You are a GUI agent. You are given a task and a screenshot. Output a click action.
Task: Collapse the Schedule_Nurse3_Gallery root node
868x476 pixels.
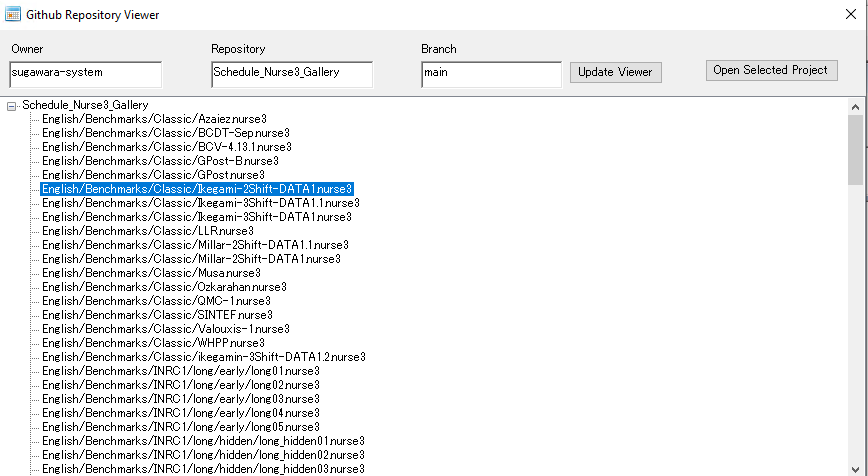pos(11,106)
